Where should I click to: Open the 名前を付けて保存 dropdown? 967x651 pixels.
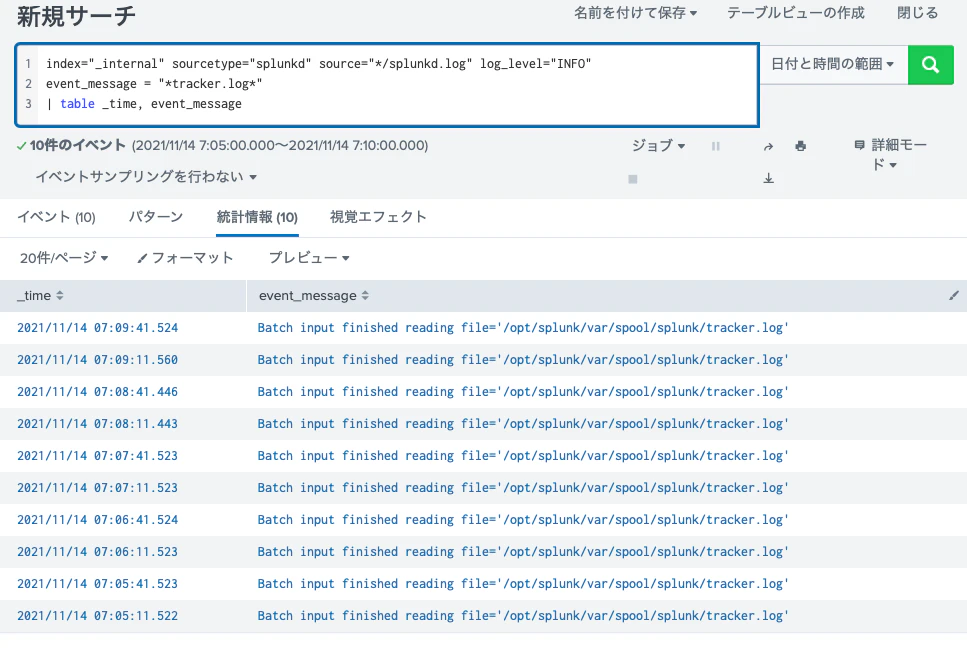click(x=635, y=13)
